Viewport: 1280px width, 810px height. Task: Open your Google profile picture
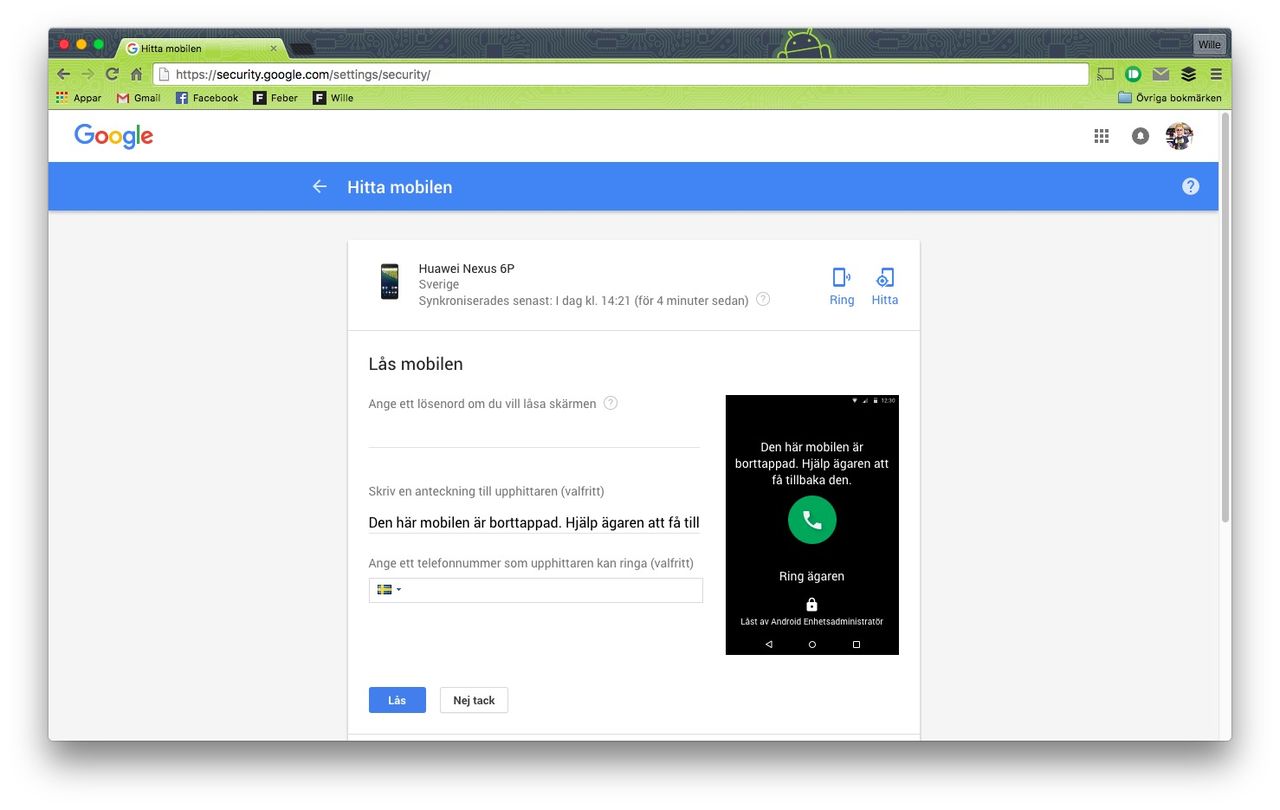pos(1179,135)
